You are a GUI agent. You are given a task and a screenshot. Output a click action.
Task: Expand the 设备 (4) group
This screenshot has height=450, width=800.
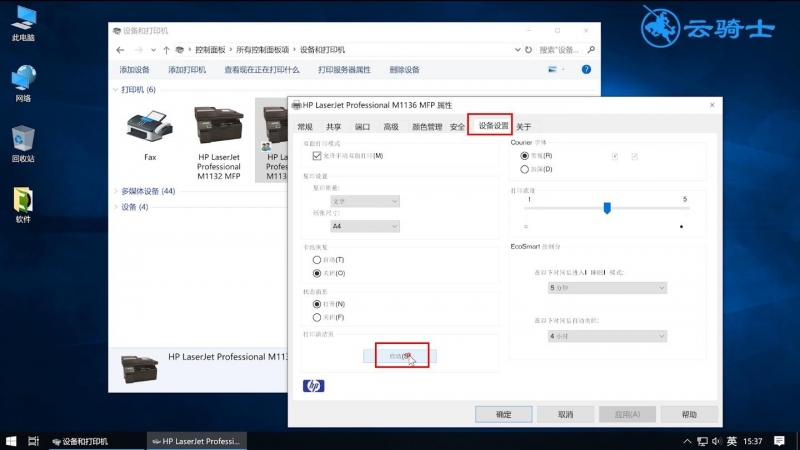click(116, 207)
